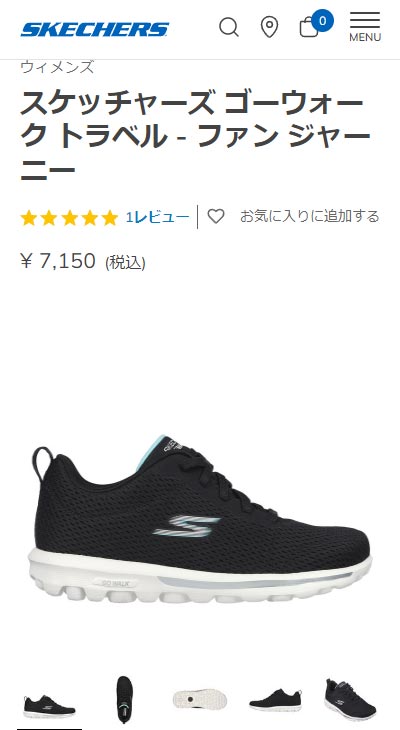Click the お気に入りに追加する text
This screenshot has width=400, height=730.
click(x=309, y=216)
